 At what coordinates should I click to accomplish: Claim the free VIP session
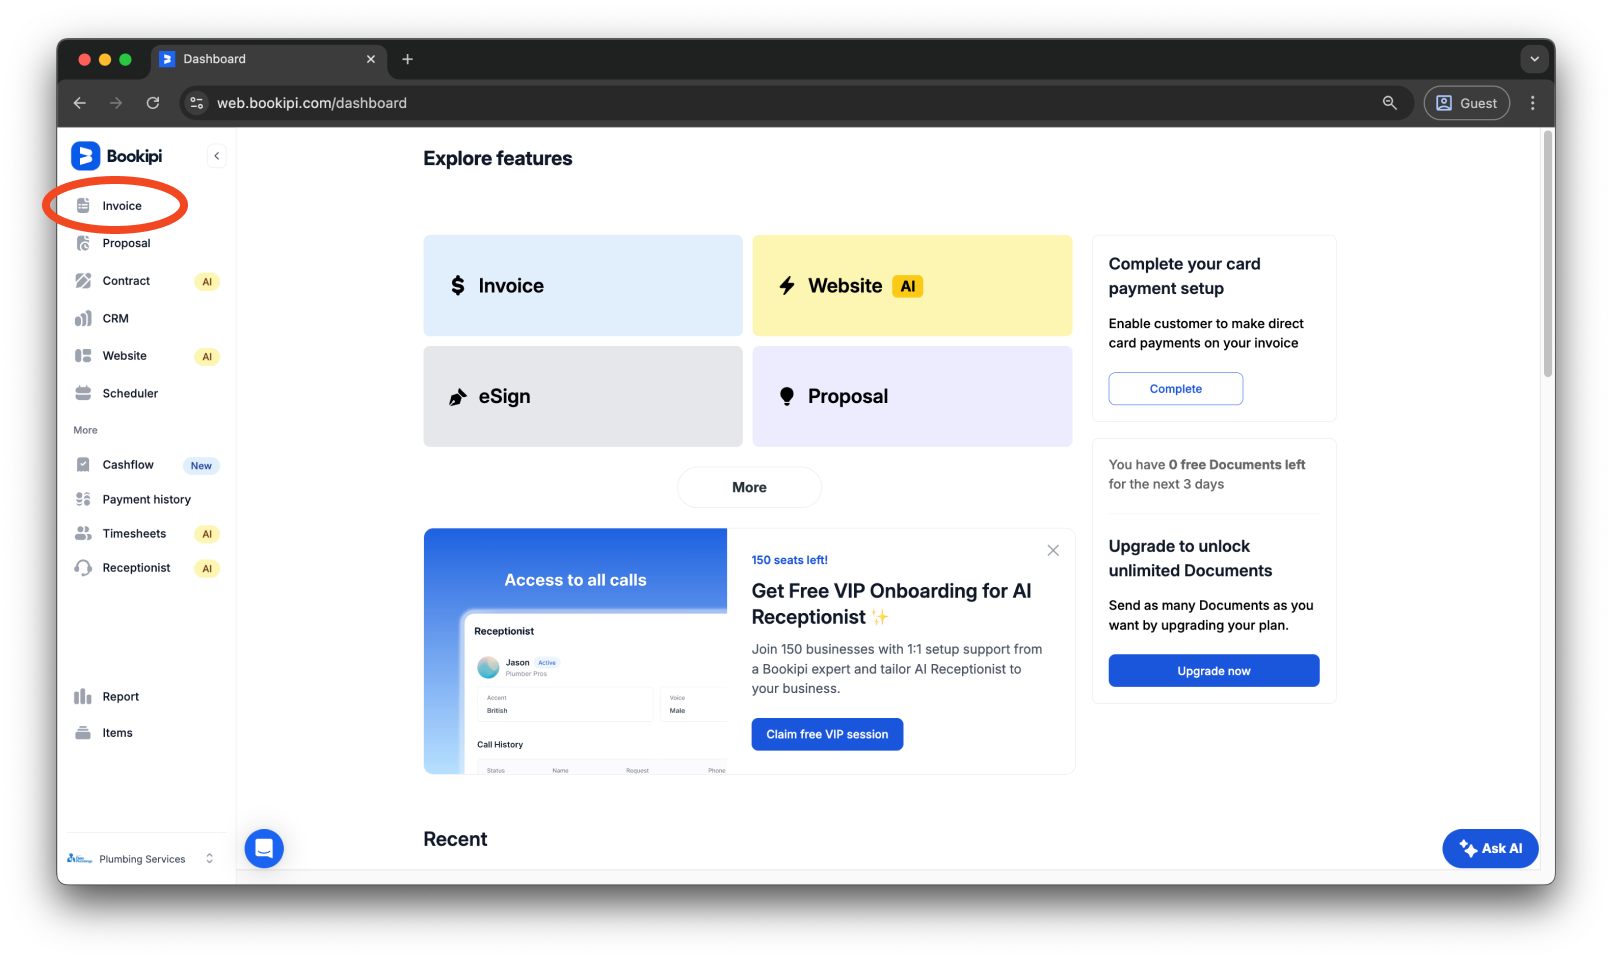827,733
